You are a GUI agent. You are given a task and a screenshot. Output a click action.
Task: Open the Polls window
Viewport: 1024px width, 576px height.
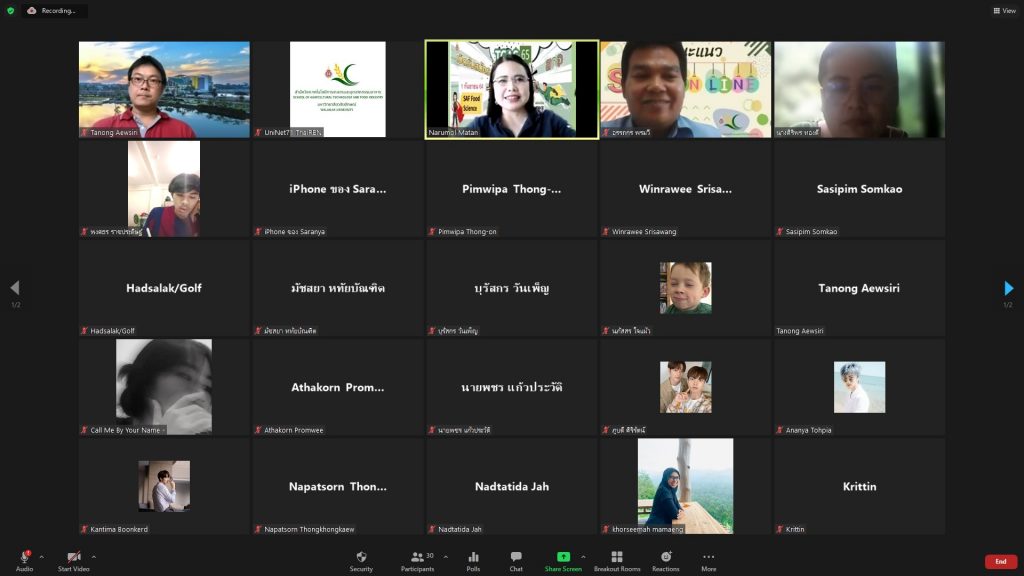pos(473,560)
